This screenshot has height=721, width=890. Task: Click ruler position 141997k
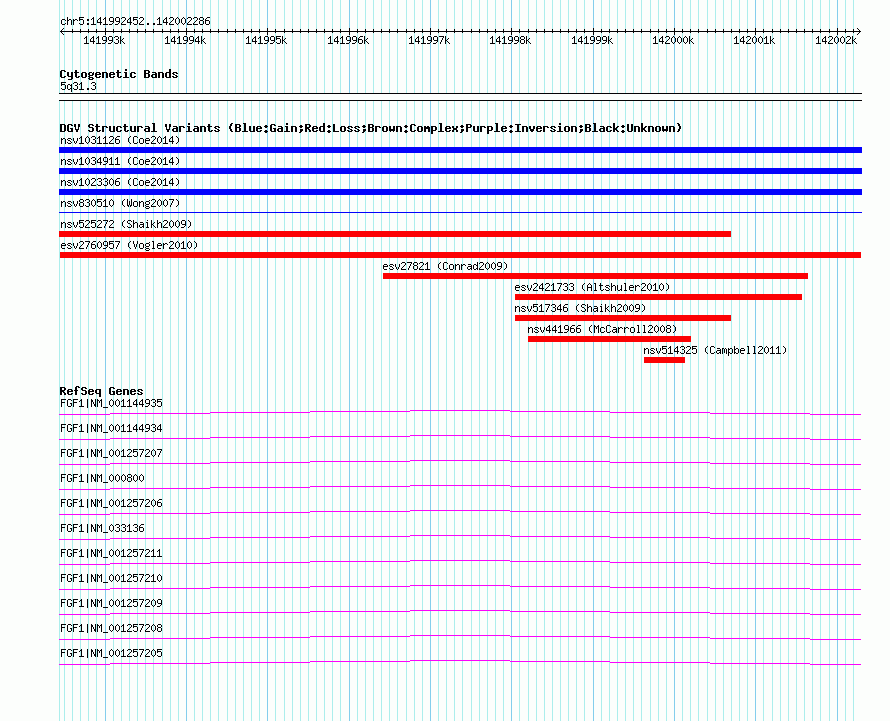coord(429,40)
